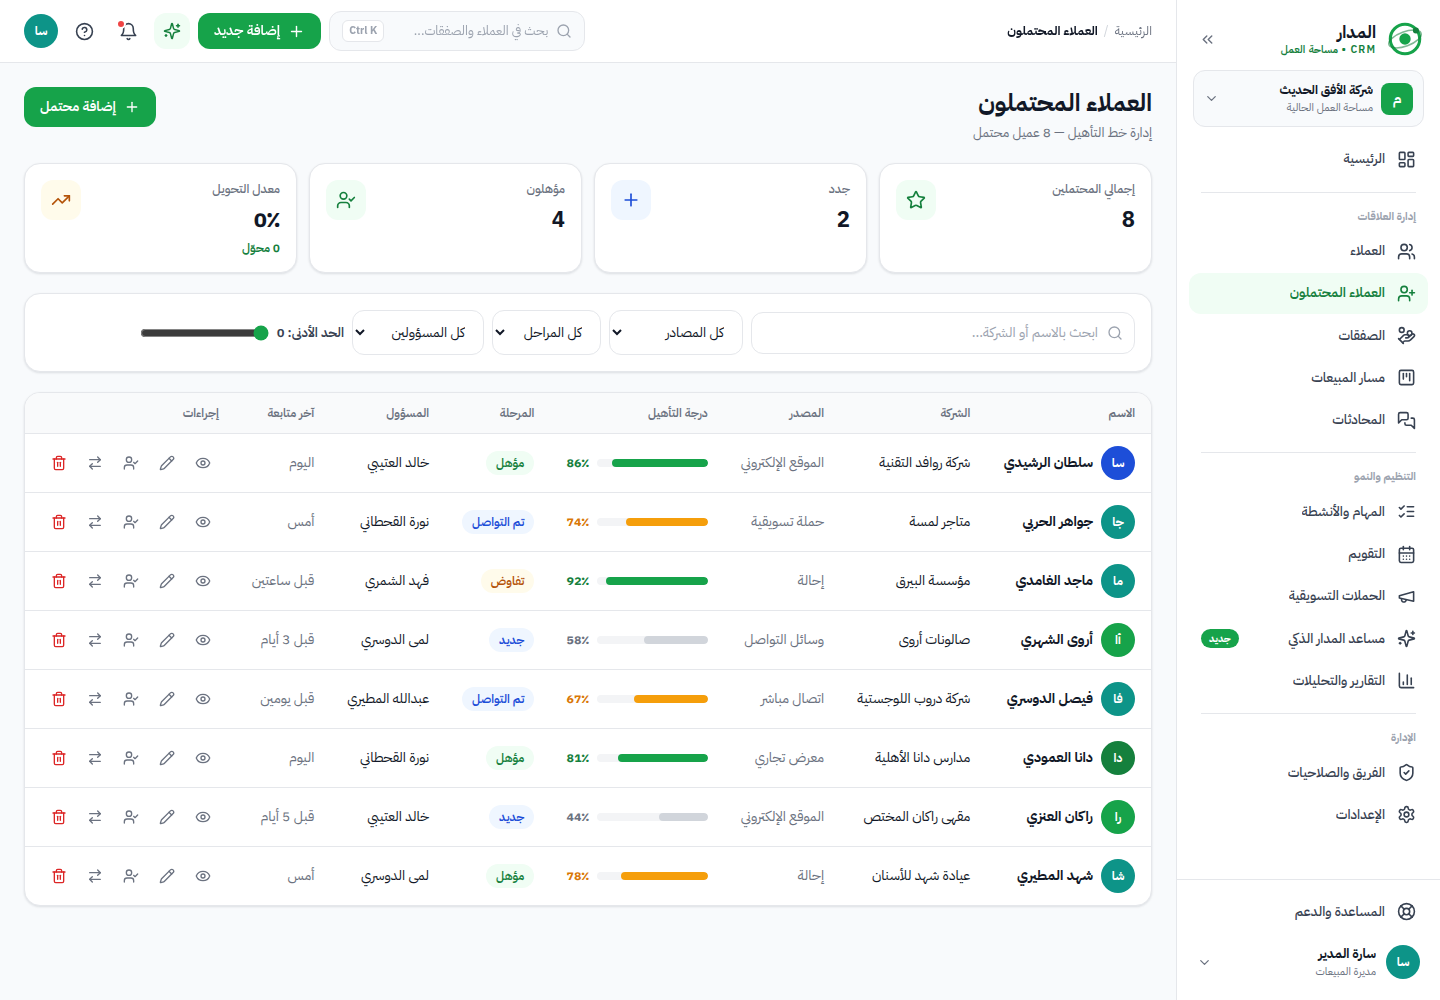Expand the سارة المدير user menu
The image size is (1440, 1000).
click(1308, 962)
